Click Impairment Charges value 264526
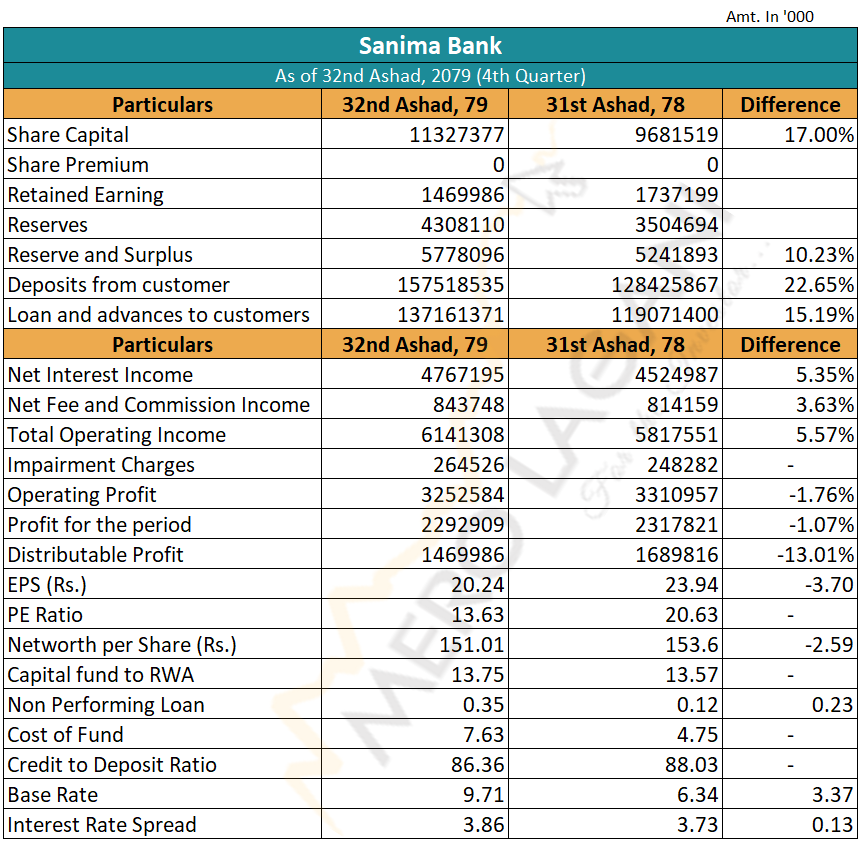The height and width of the screenshot is (847, 864). (x=468, y=465)
